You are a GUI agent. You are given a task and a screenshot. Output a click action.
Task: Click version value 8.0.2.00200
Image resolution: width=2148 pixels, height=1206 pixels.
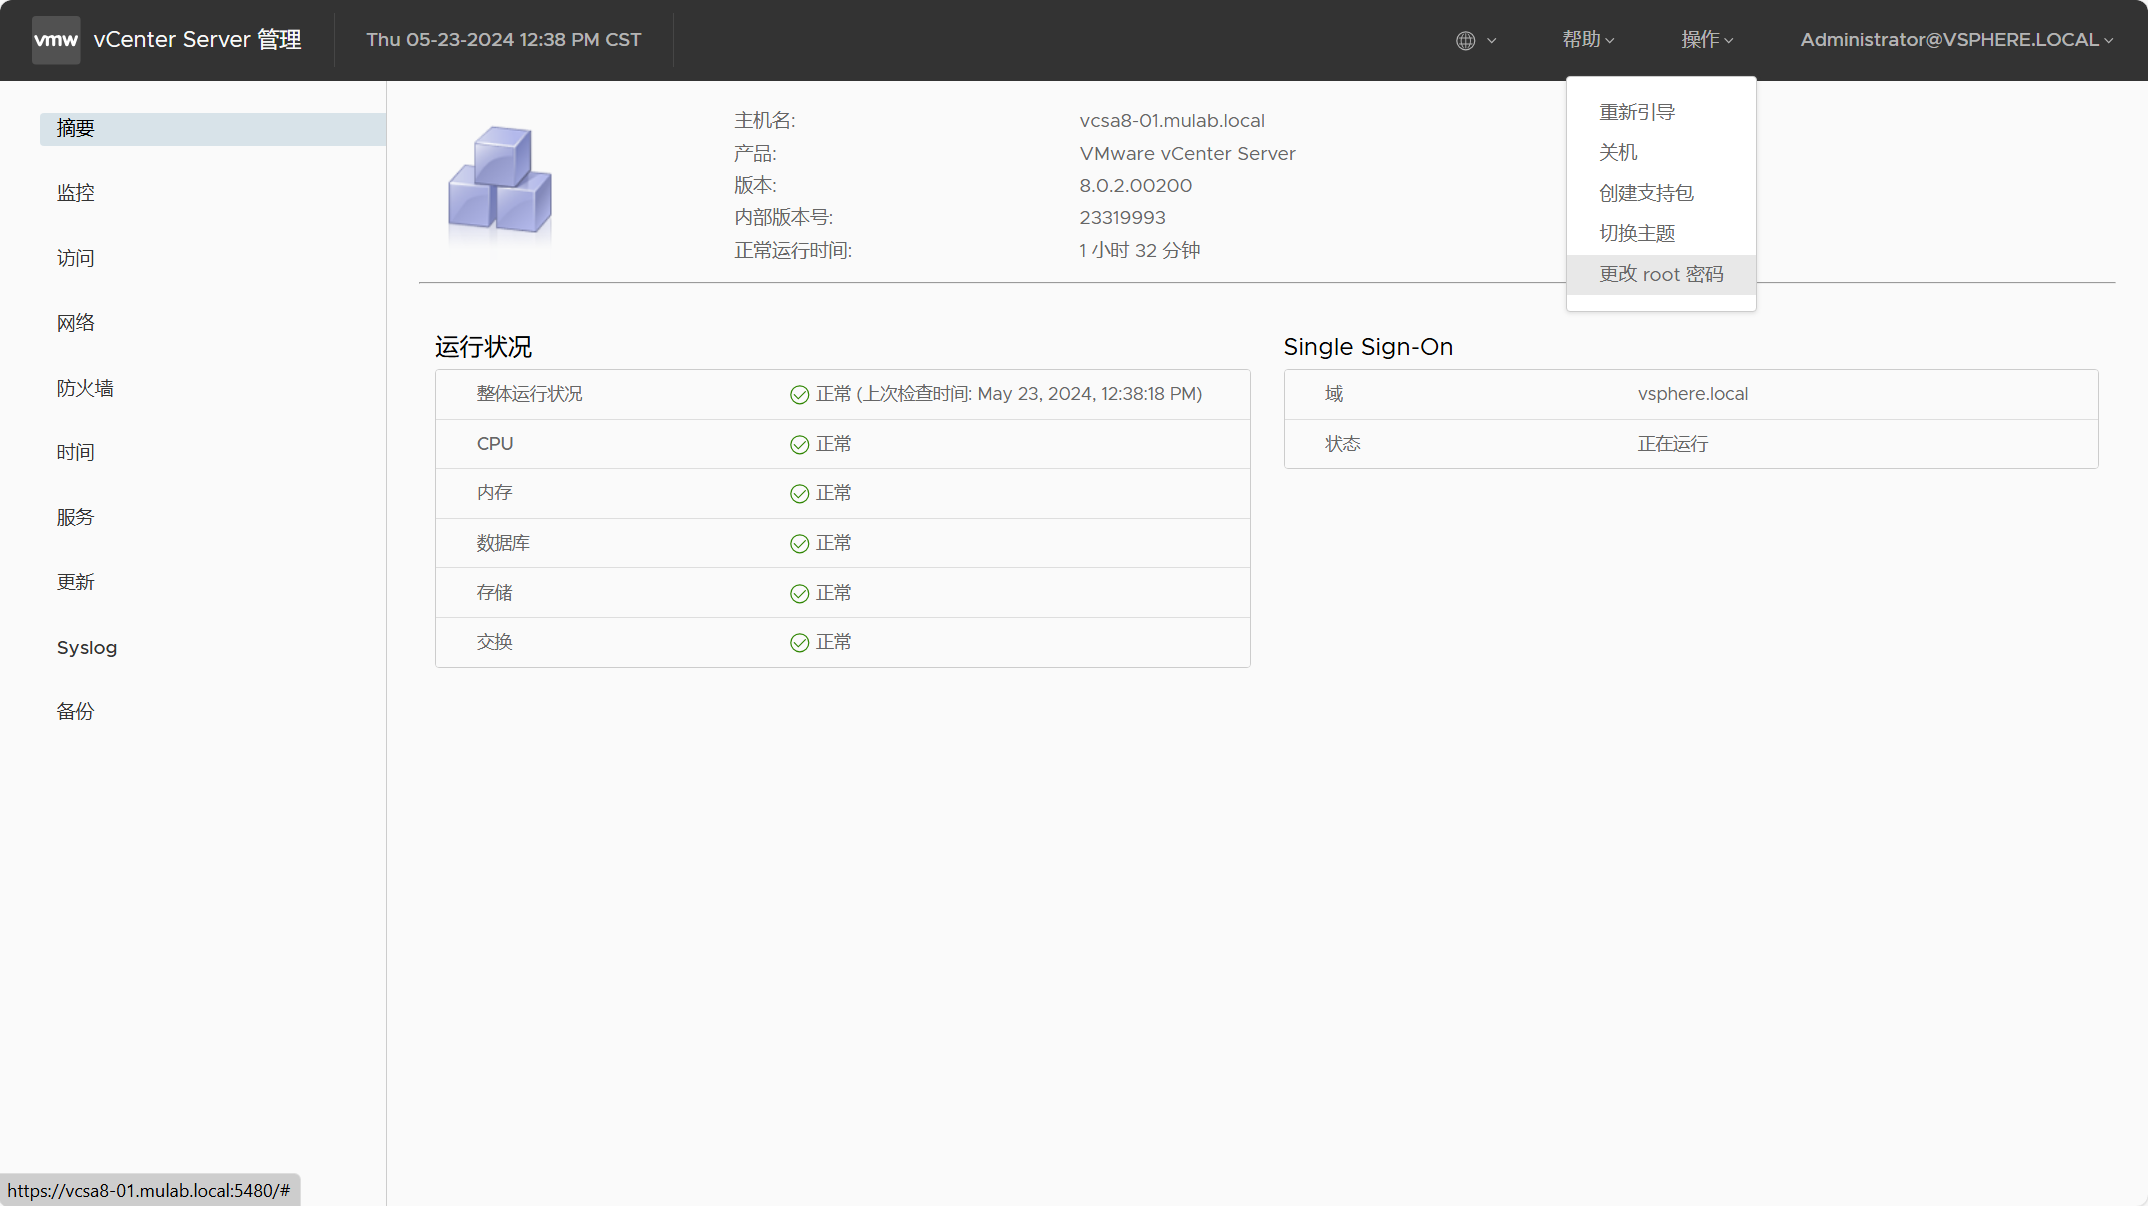1136,186
